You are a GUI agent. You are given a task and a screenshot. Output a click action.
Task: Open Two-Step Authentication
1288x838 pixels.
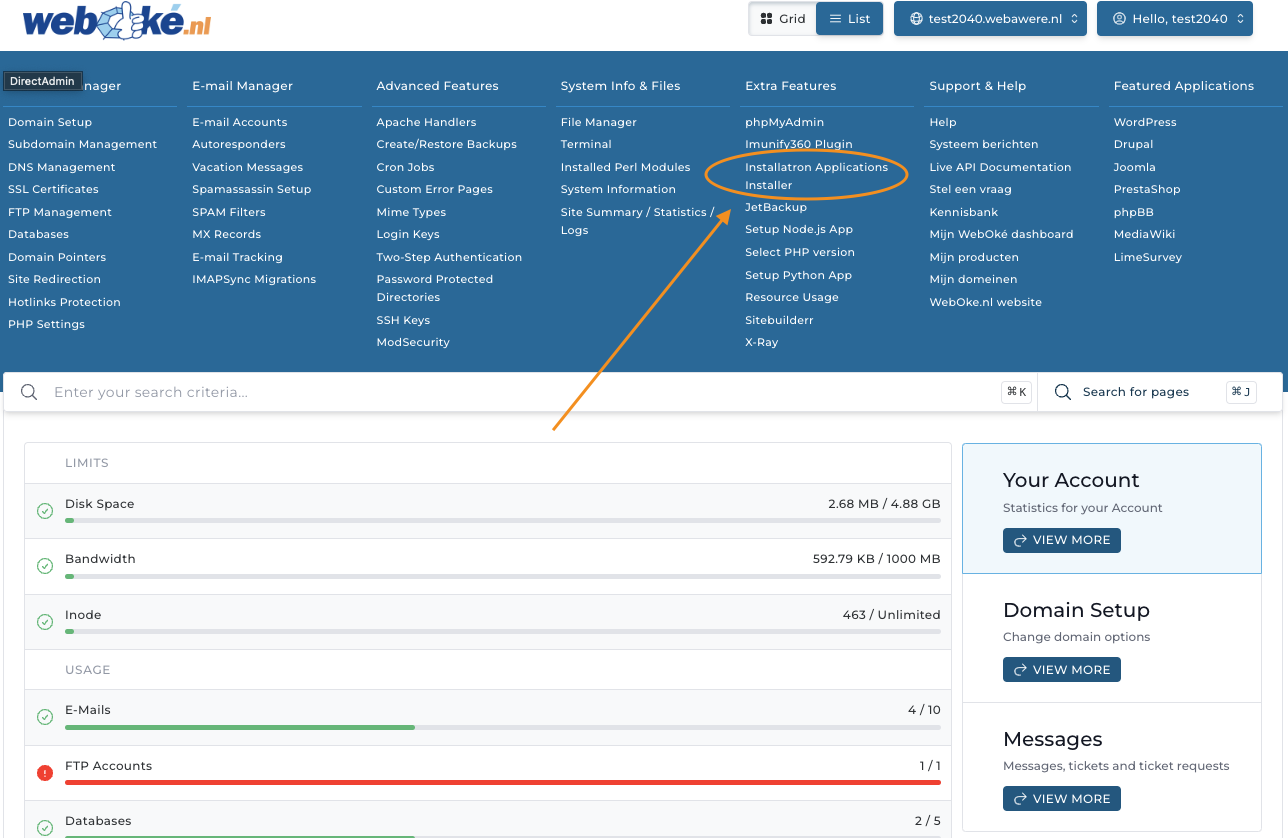click(x=449, y=257)
